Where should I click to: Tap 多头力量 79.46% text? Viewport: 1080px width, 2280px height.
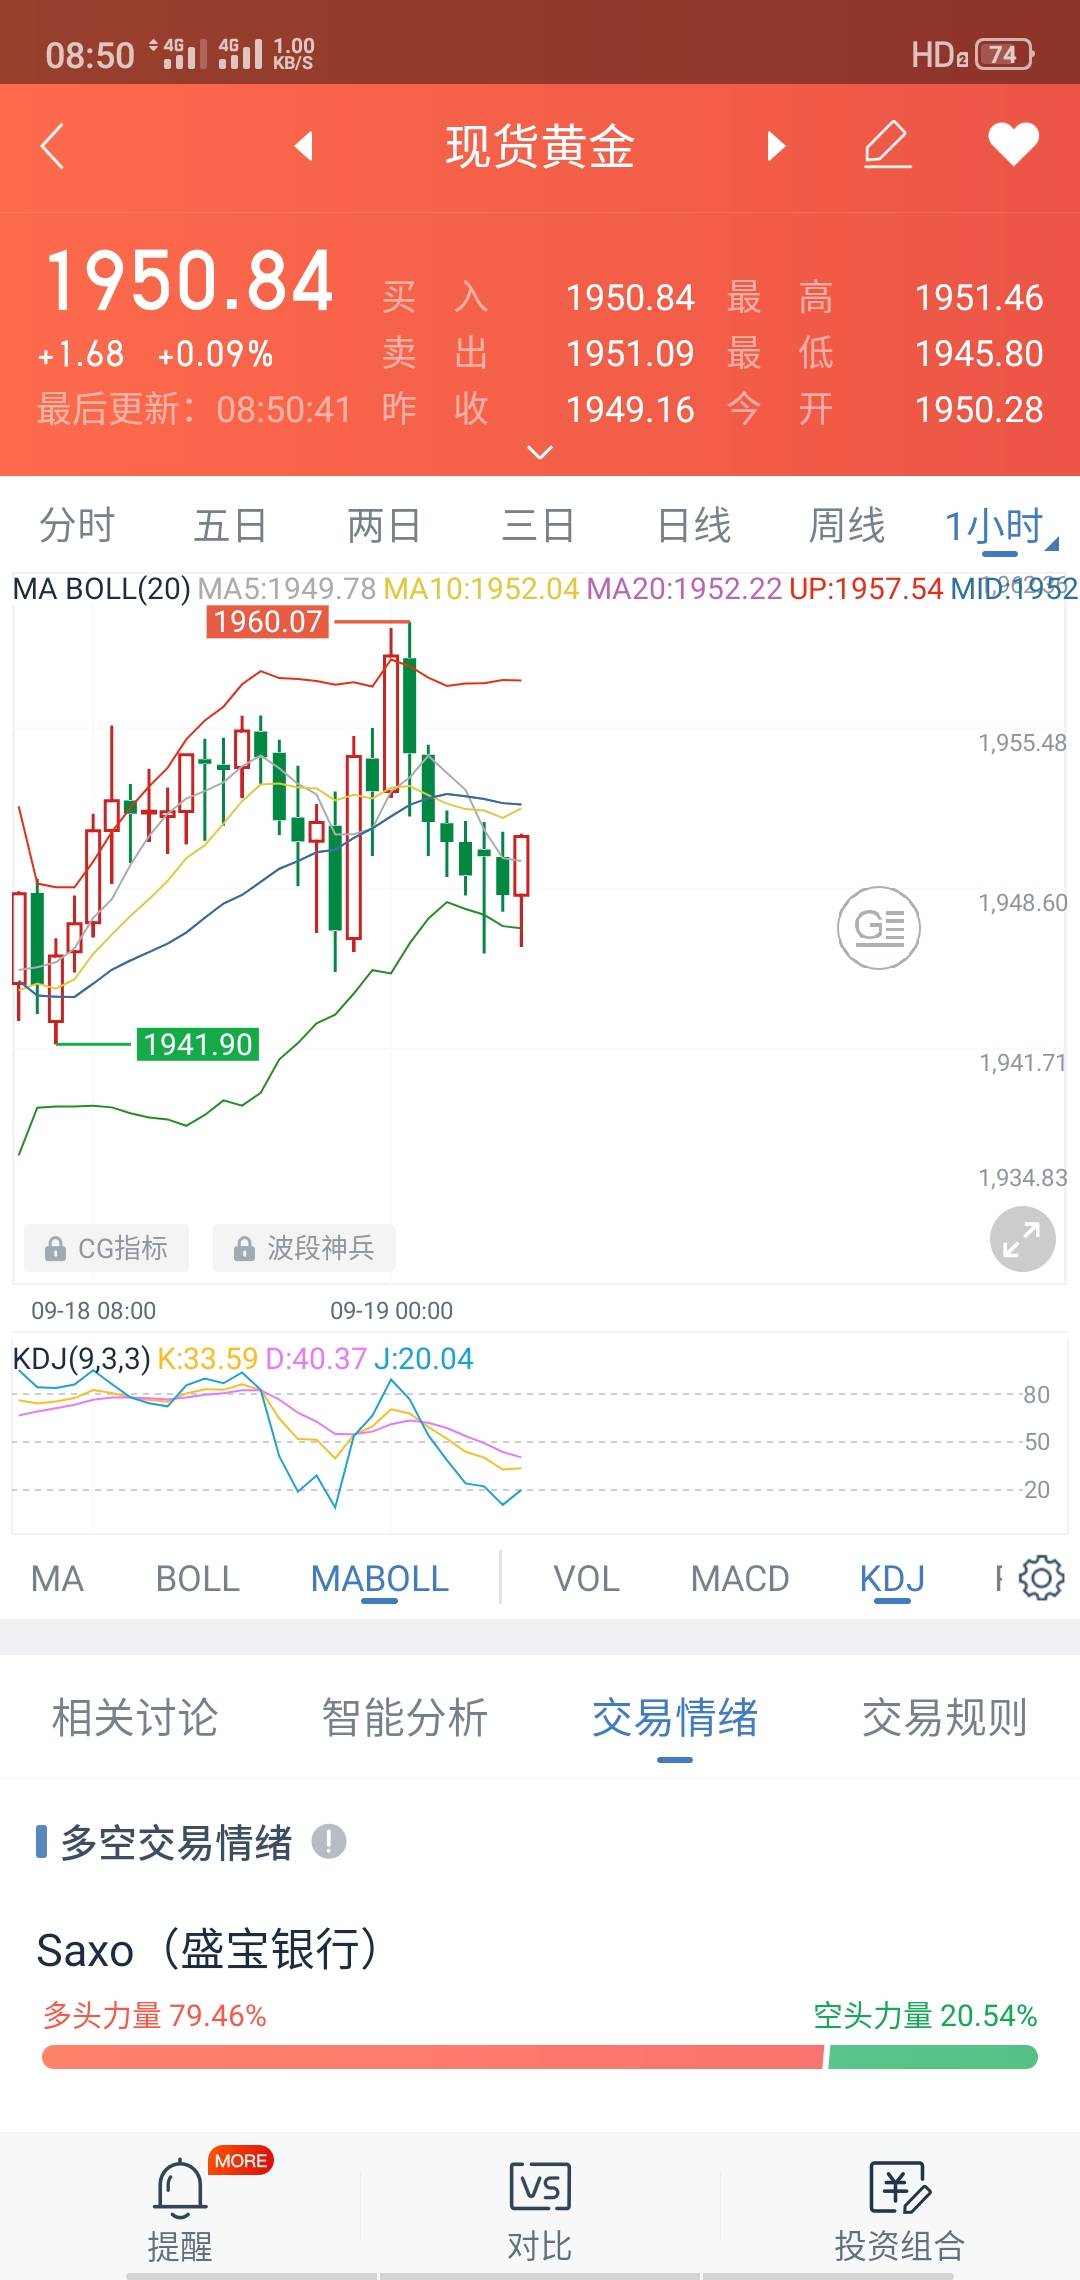154,2015
